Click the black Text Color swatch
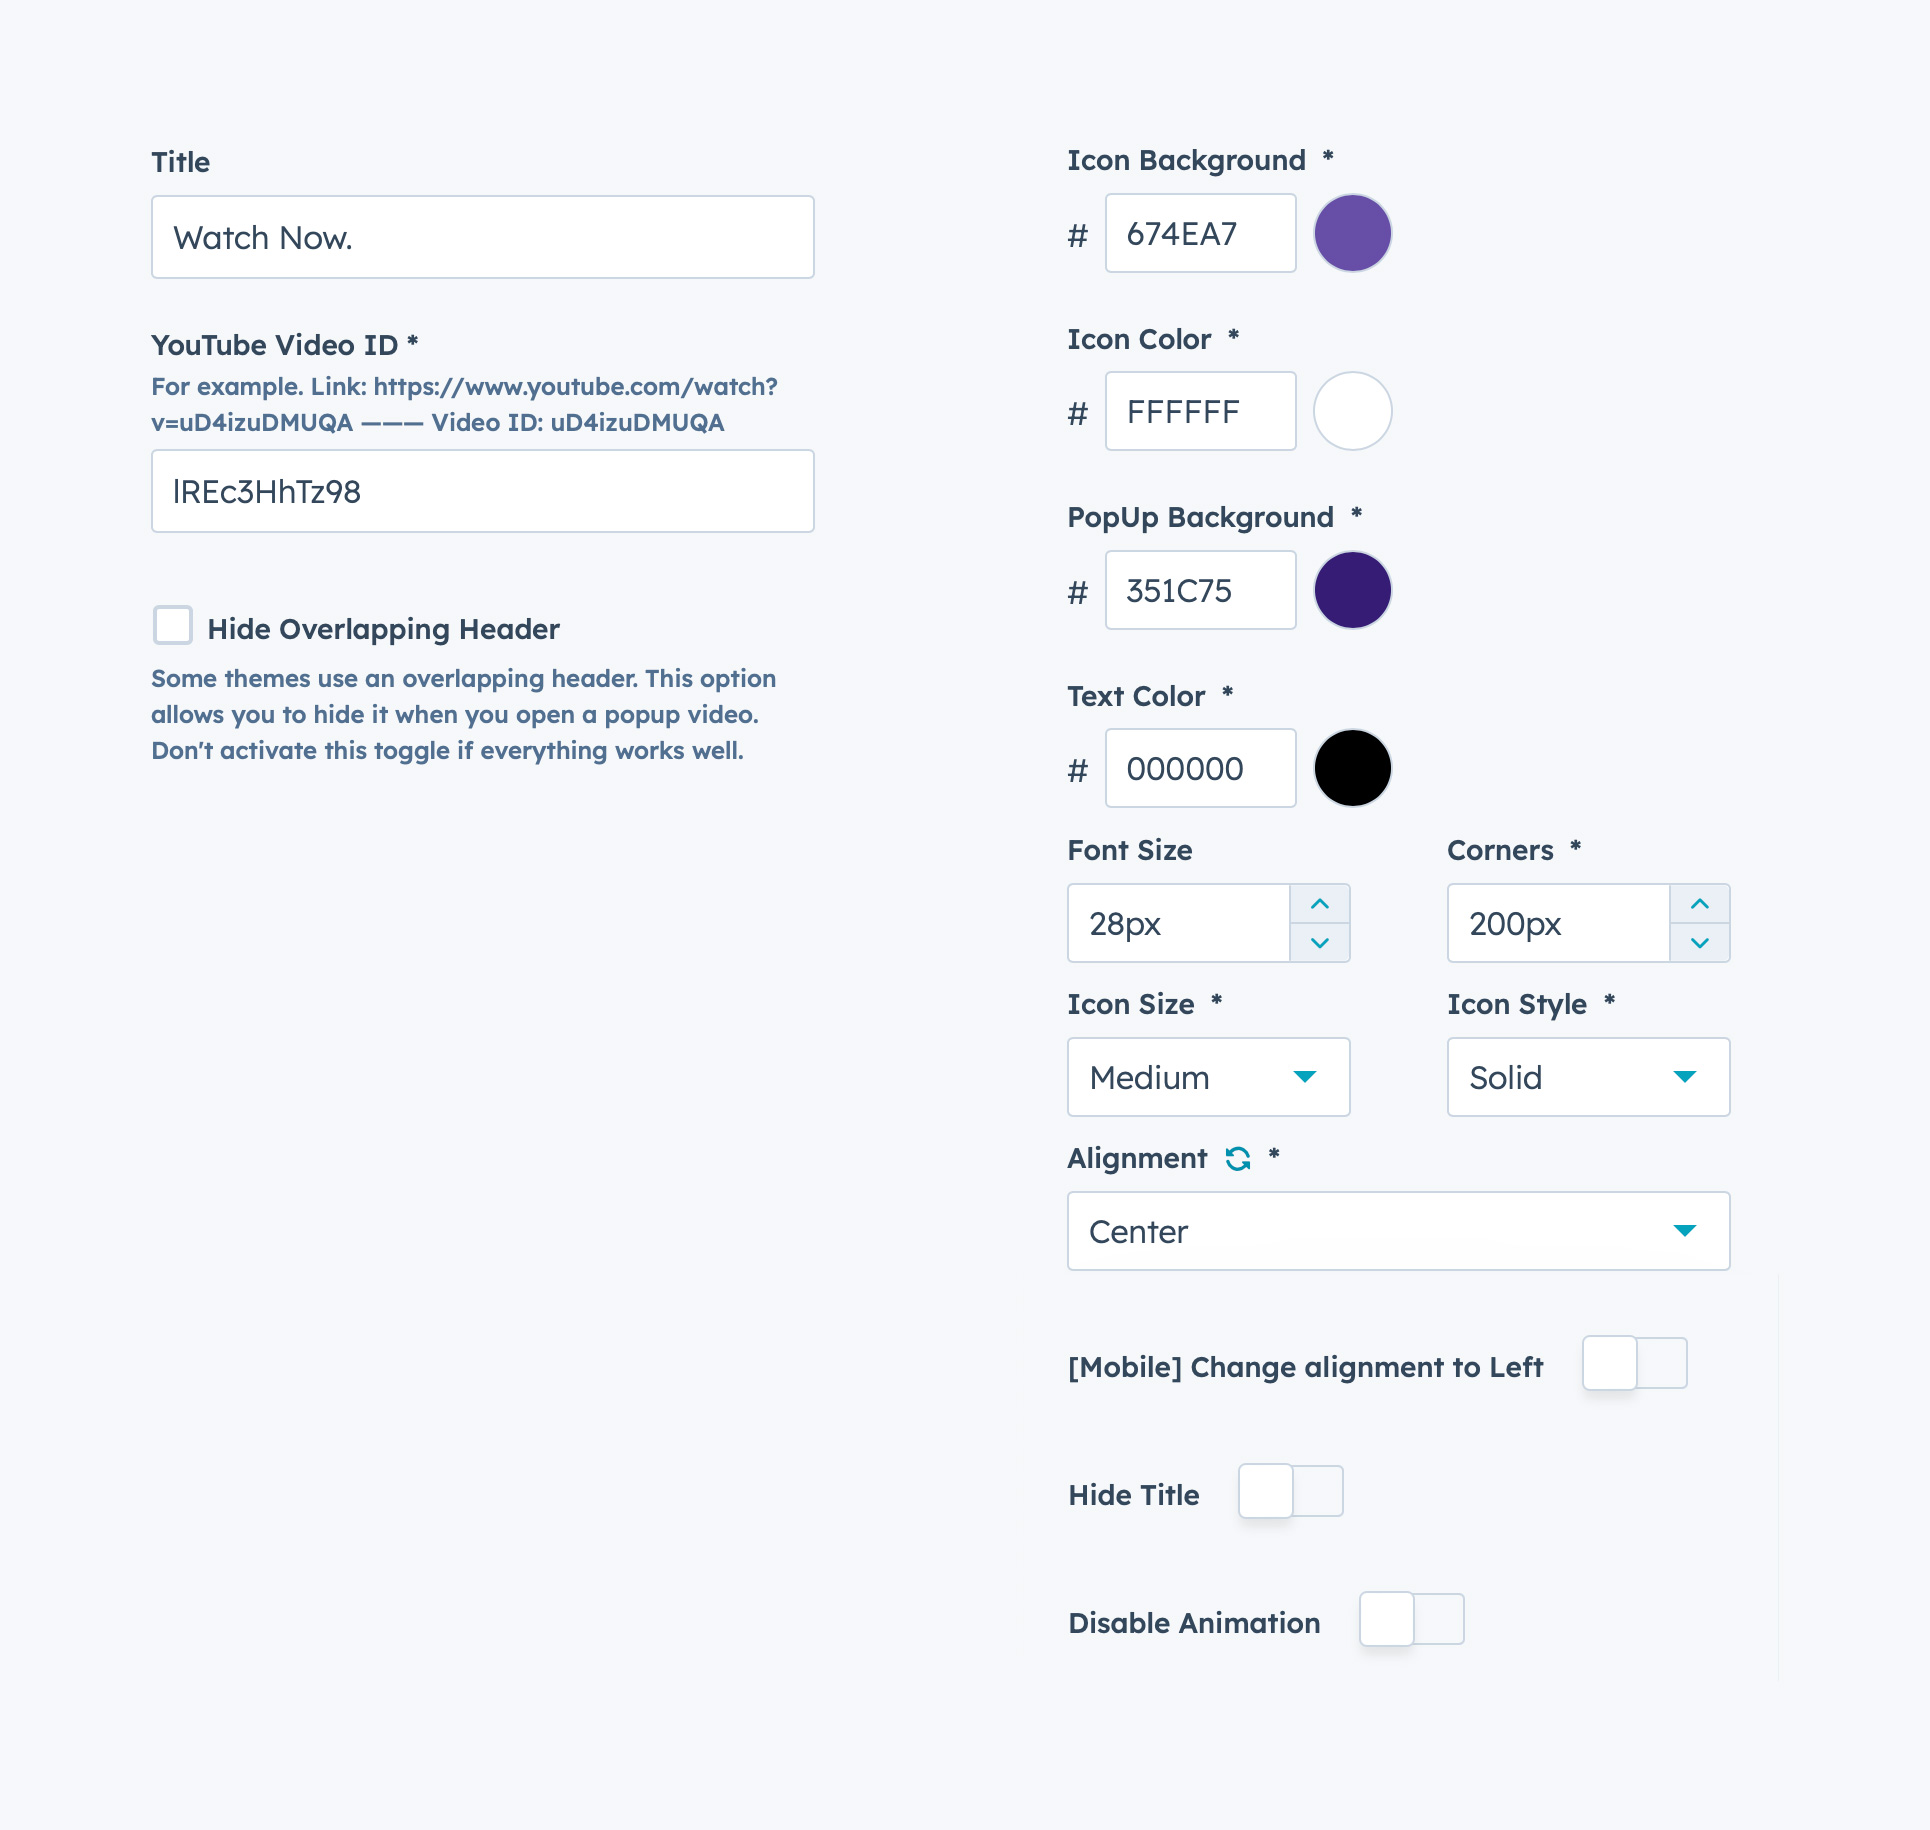The height and width of the screenshot is (1830, 1930). [1352, 768]
